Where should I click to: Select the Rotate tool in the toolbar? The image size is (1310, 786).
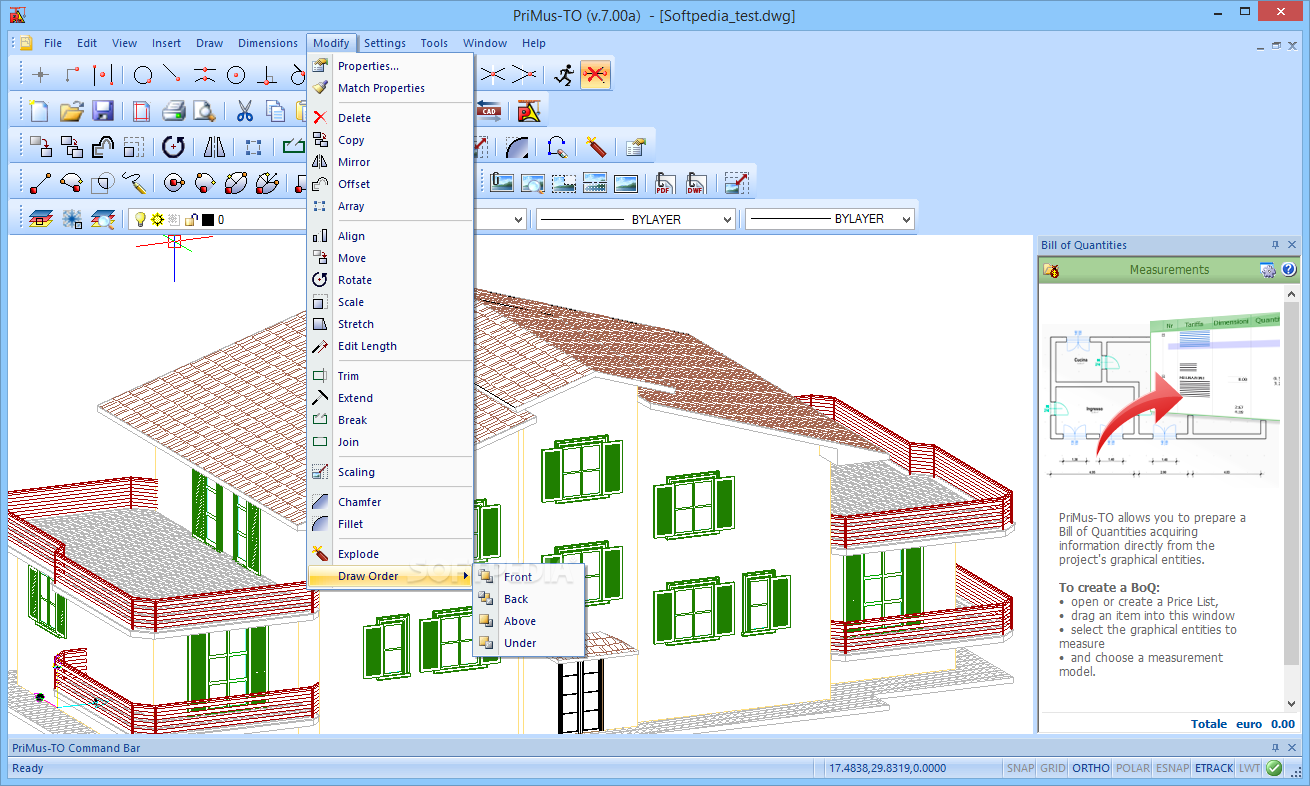click(x=174, y=147)
